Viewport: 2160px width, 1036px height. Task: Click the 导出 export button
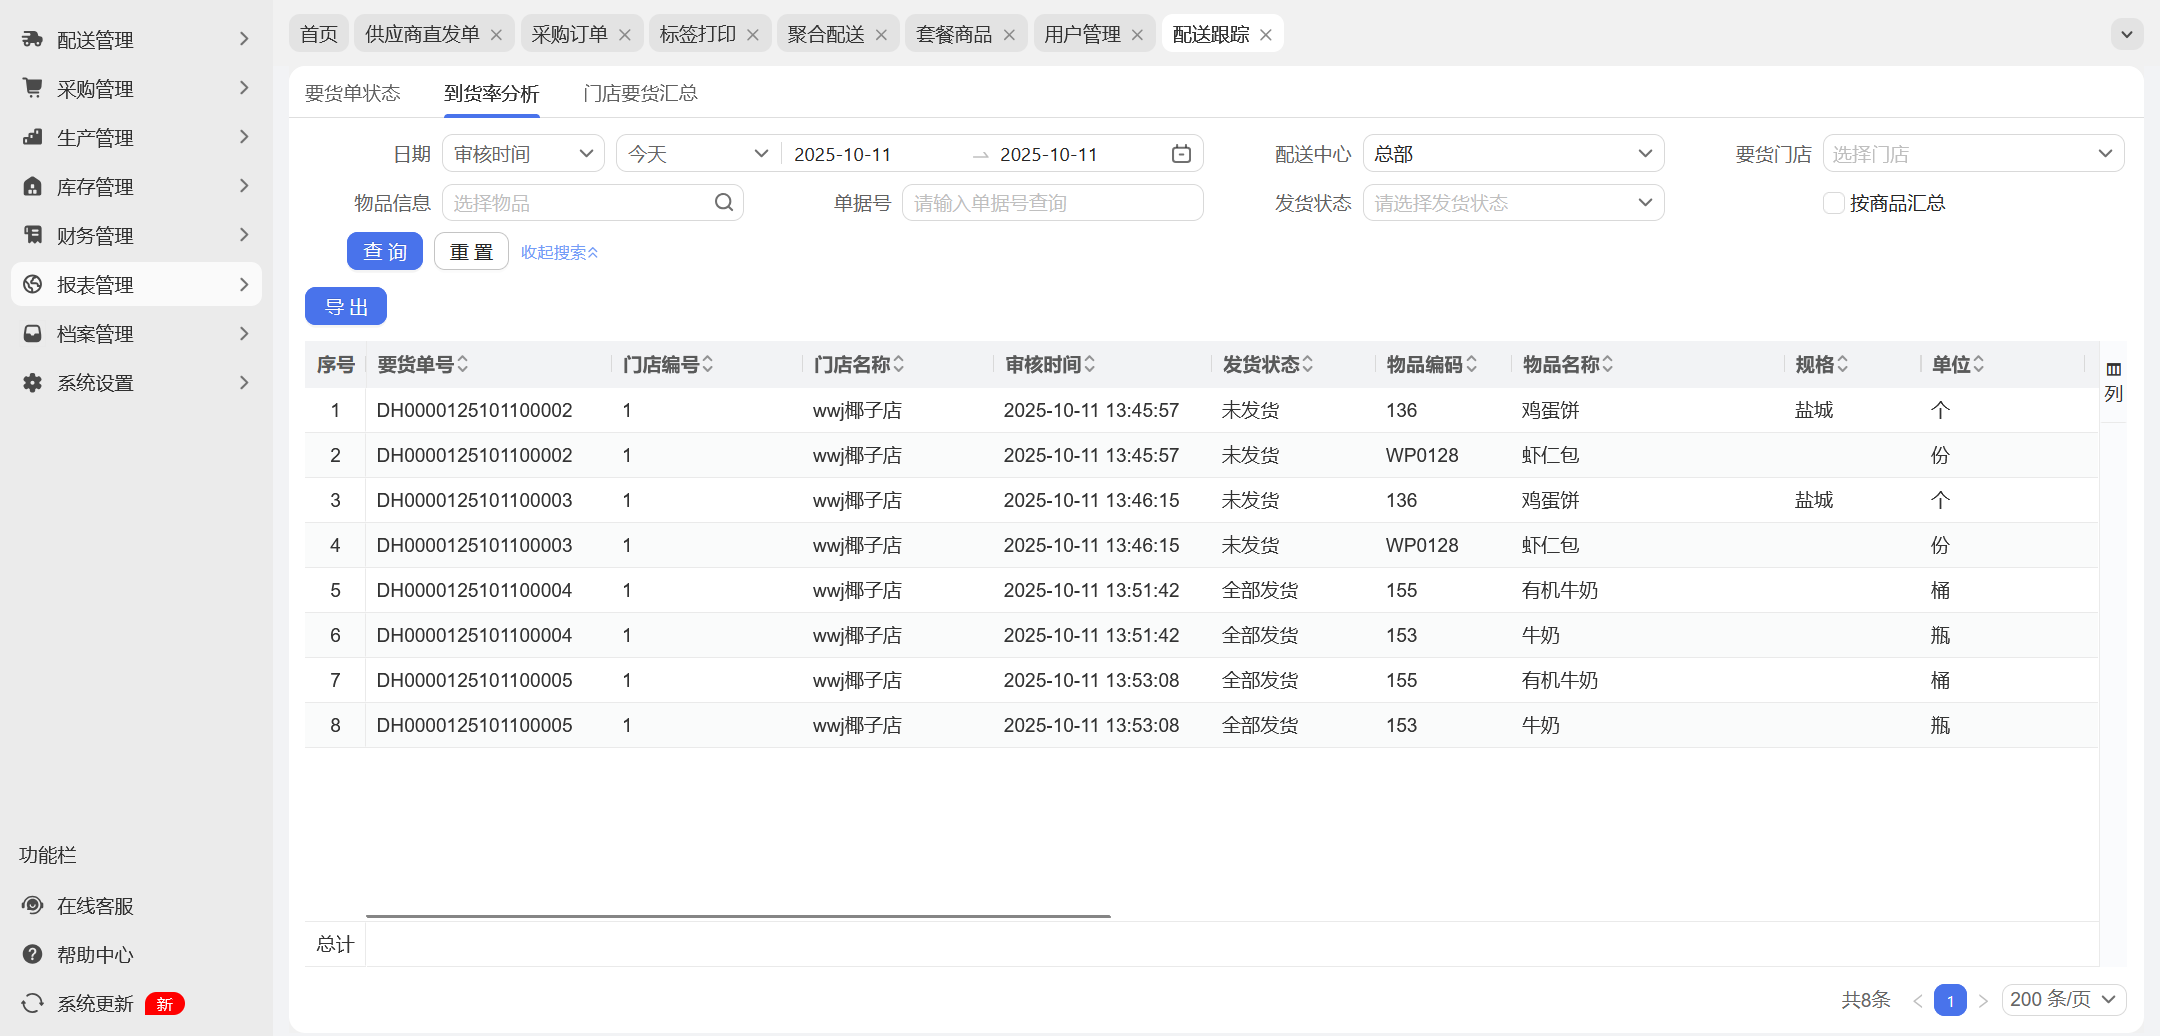tap(346, 306)
